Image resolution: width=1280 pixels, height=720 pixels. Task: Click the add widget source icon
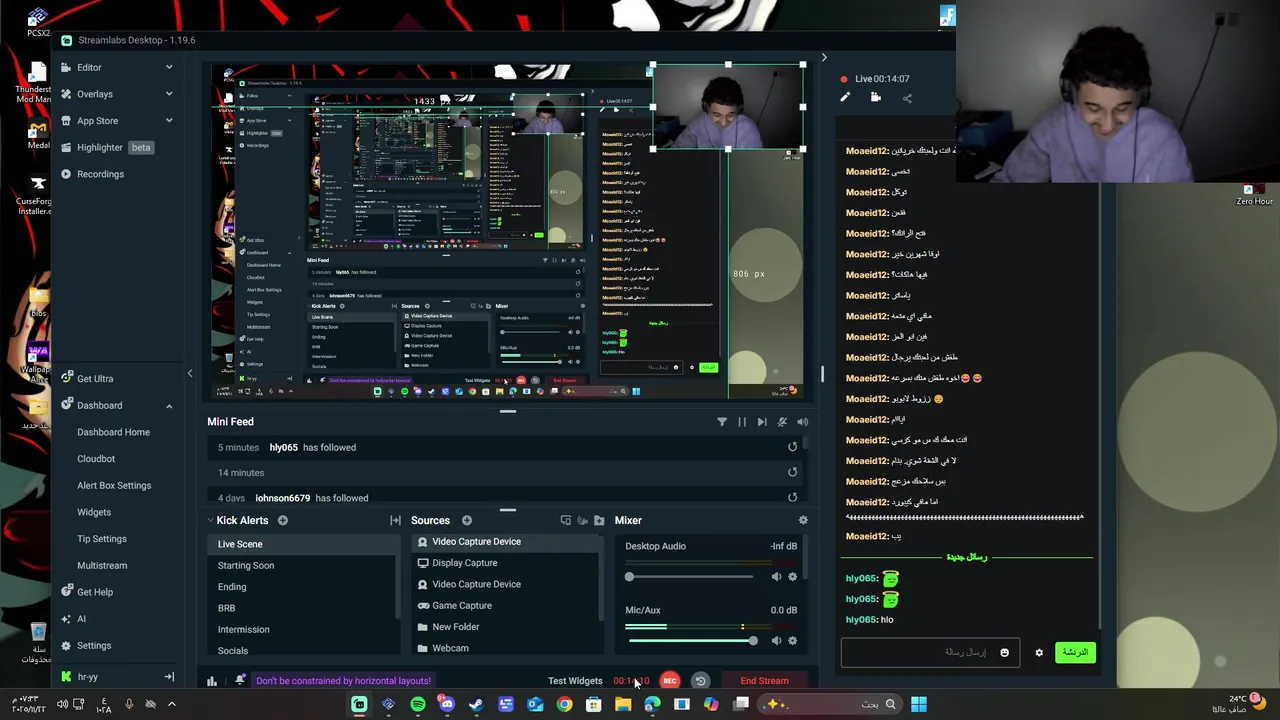566,520
